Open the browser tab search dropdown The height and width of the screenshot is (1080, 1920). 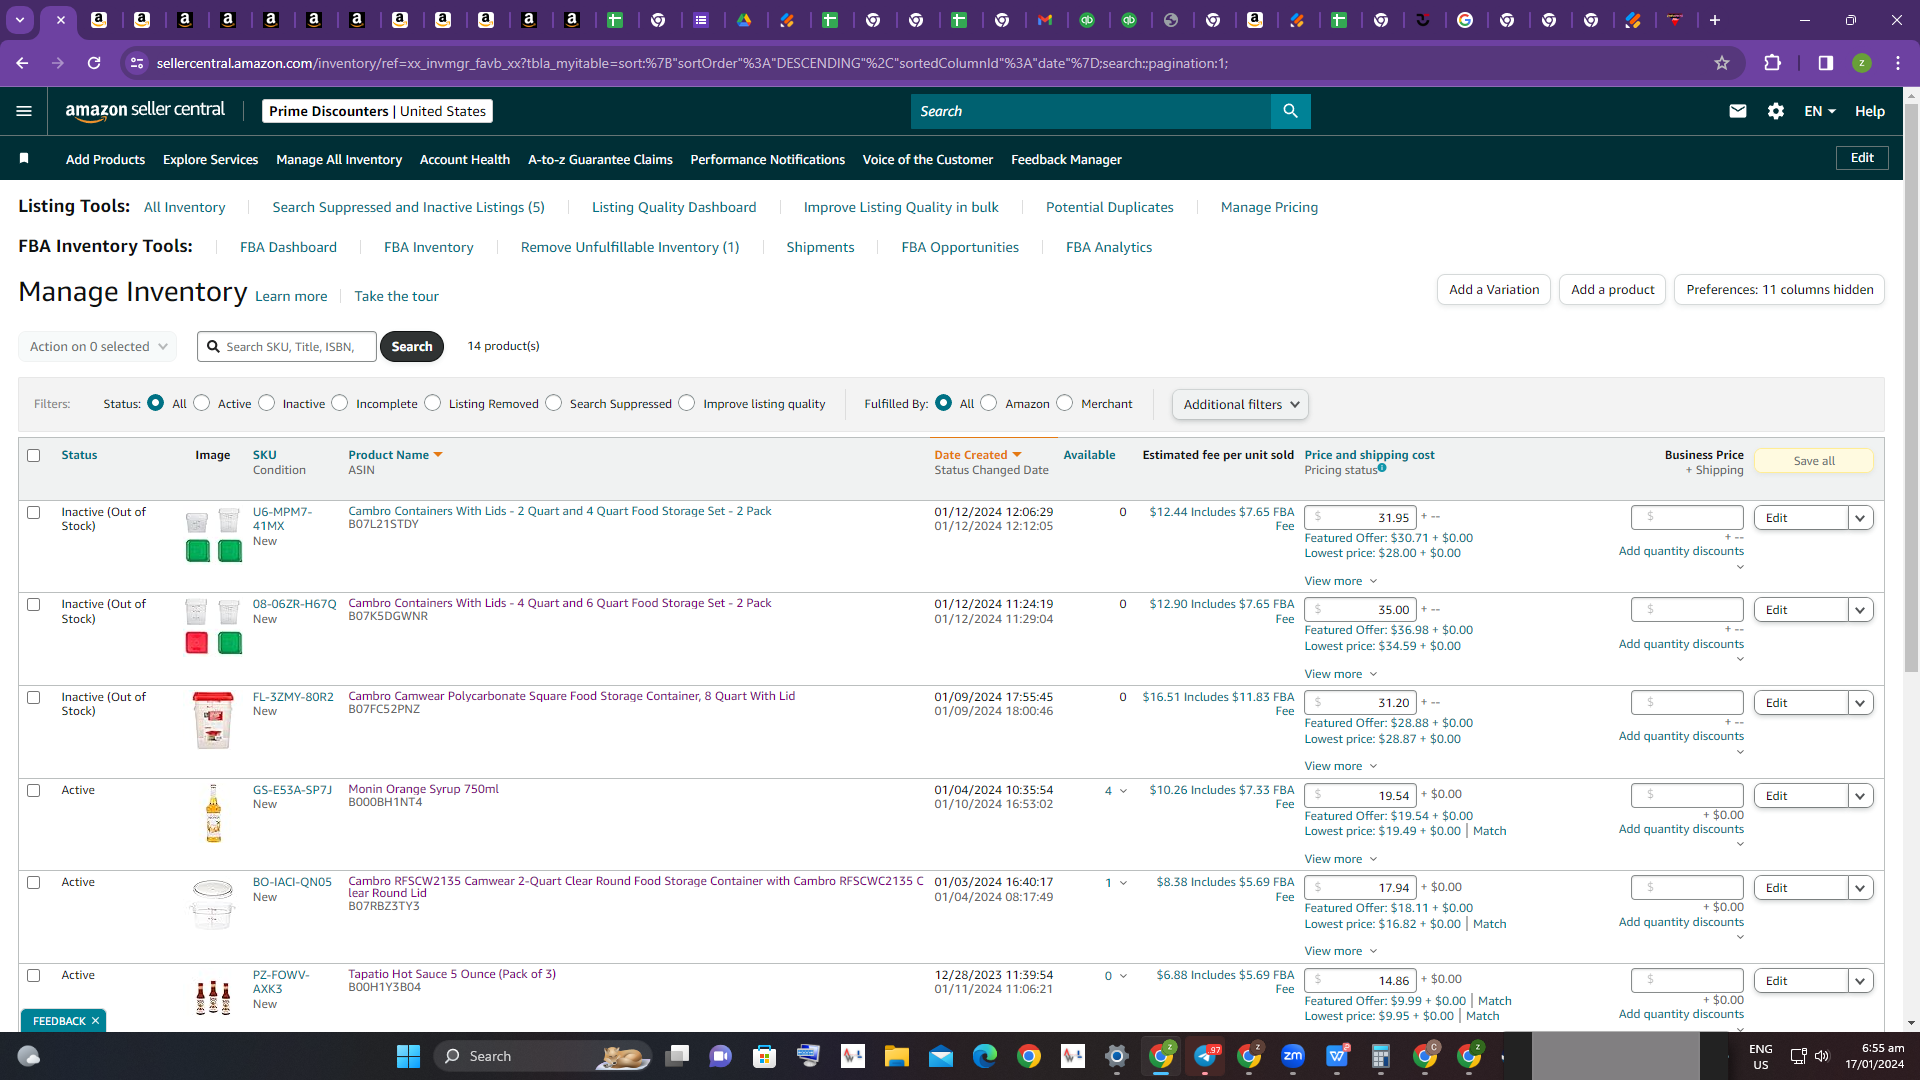pyautogui.click(x=20, y=20)
